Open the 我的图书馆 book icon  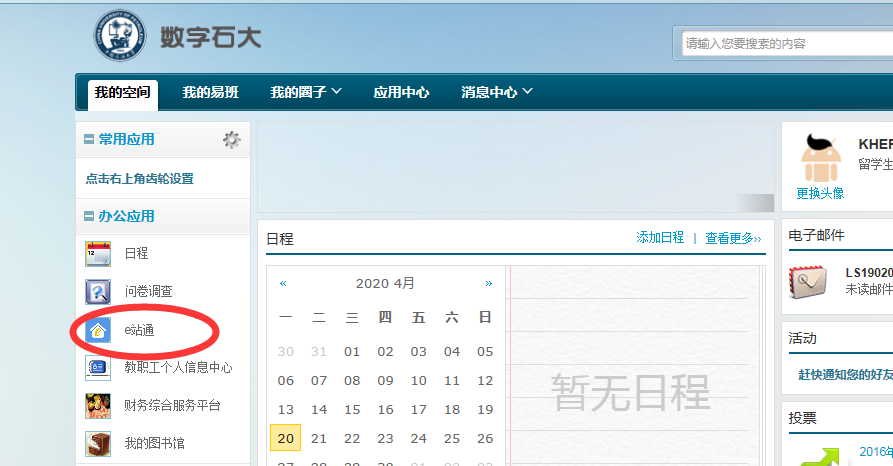coord(98,443)
